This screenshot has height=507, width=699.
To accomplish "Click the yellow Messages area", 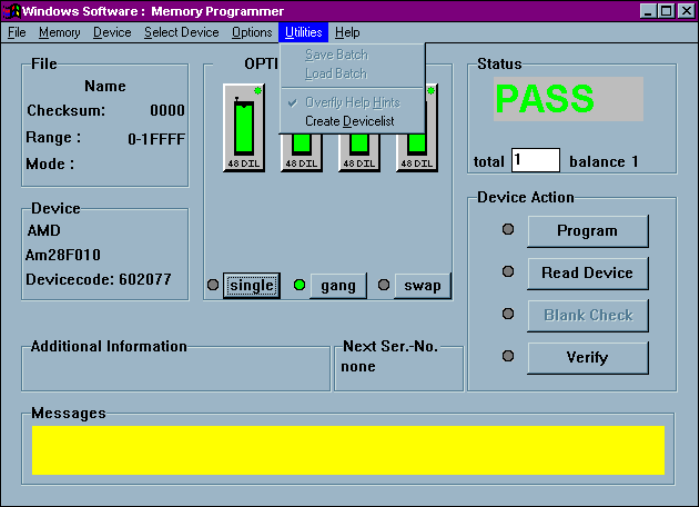I will click(x=348, y=450).
